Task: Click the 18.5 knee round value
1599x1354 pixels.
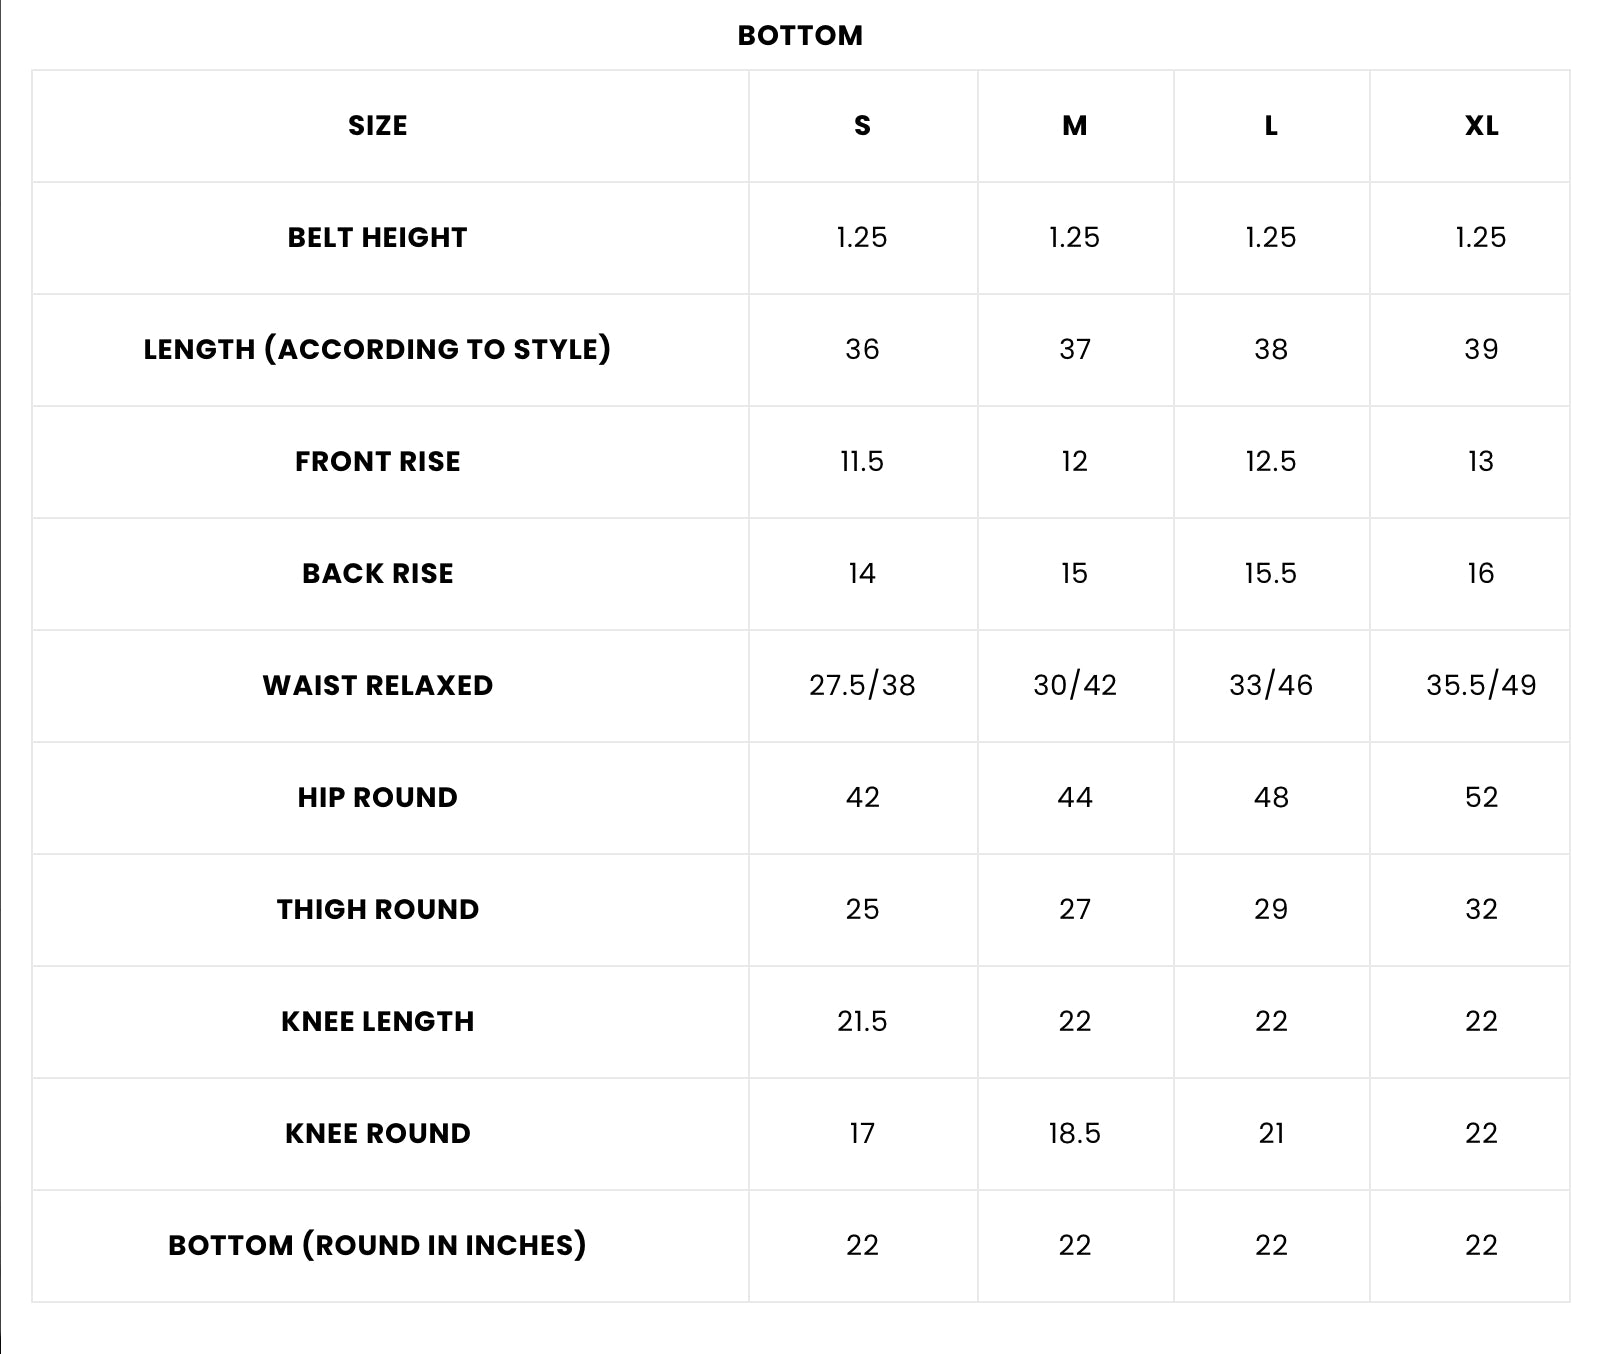Action: click(x=1074, y=1133)
